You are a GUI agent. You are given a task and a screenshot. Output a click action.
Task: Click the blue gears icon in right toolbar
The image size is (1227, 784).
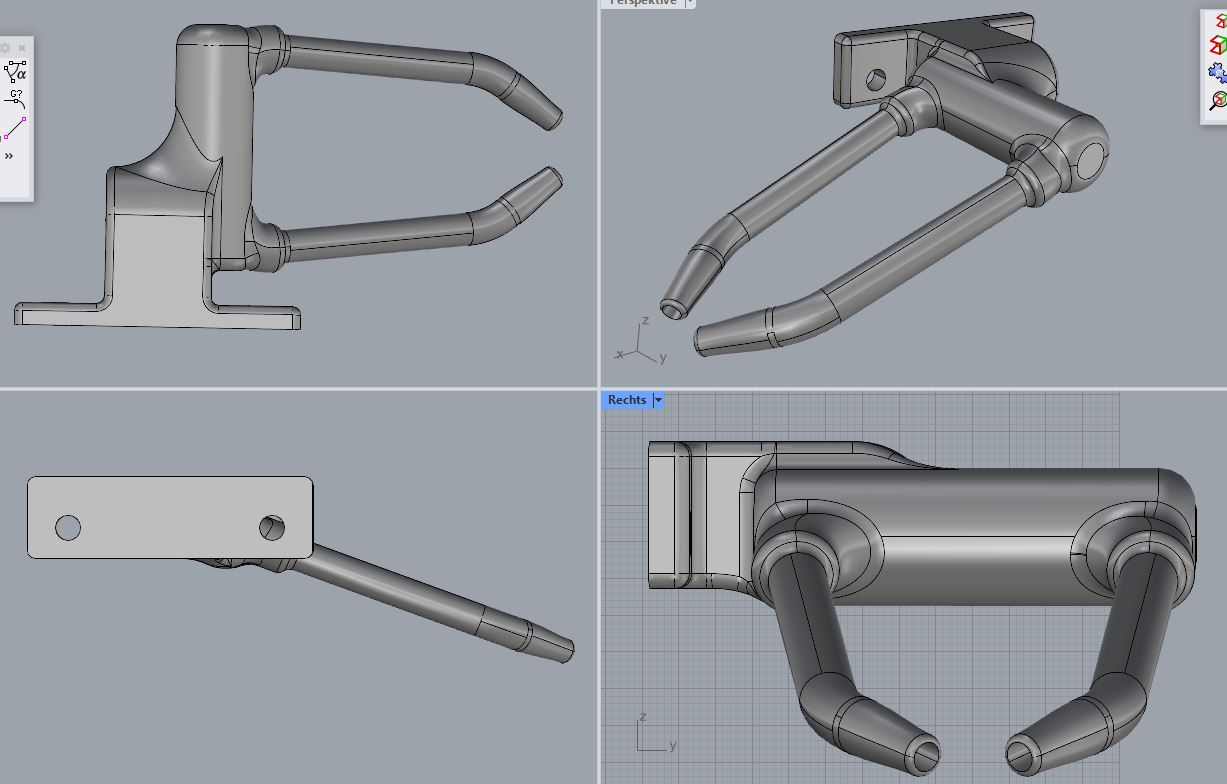[x=1217, y=72]
